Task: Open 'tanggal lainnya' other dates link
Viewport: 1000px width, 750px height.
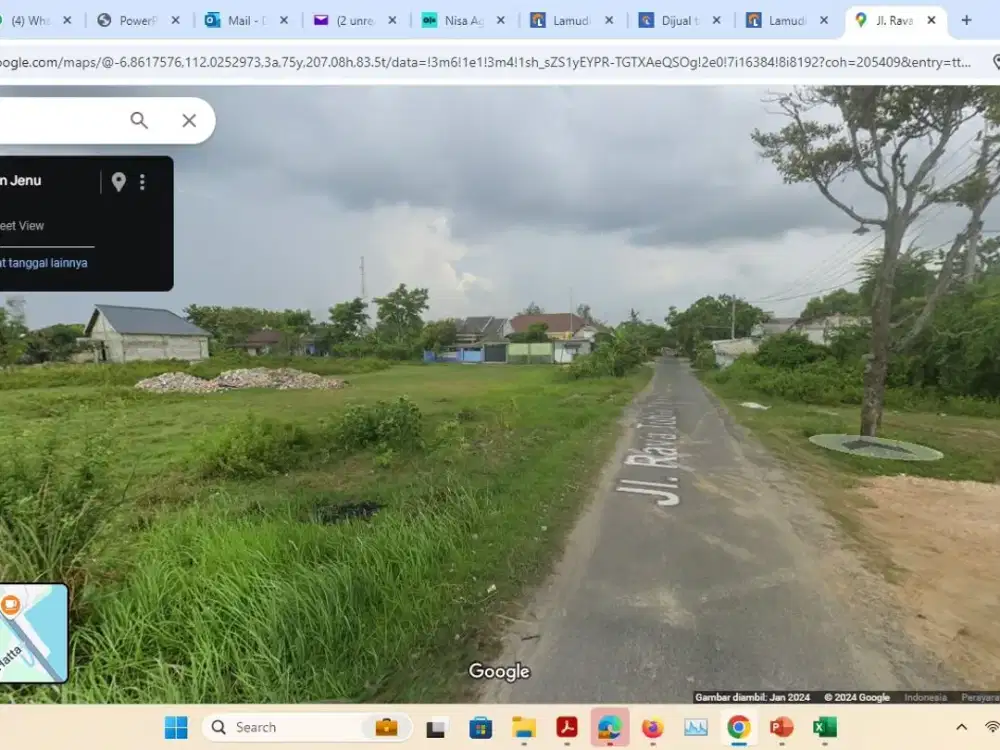Action: (x=43, y=263)
